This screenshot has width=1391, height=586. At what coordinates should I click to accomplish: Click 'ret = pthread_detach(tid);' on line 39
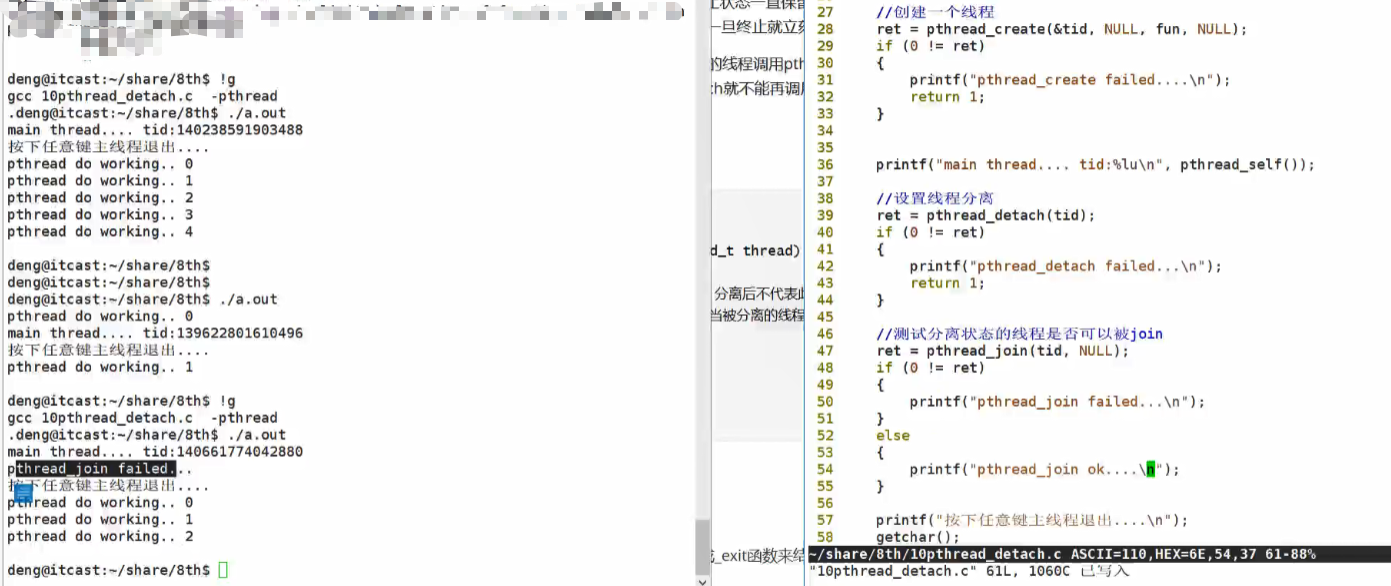point(986,216)
